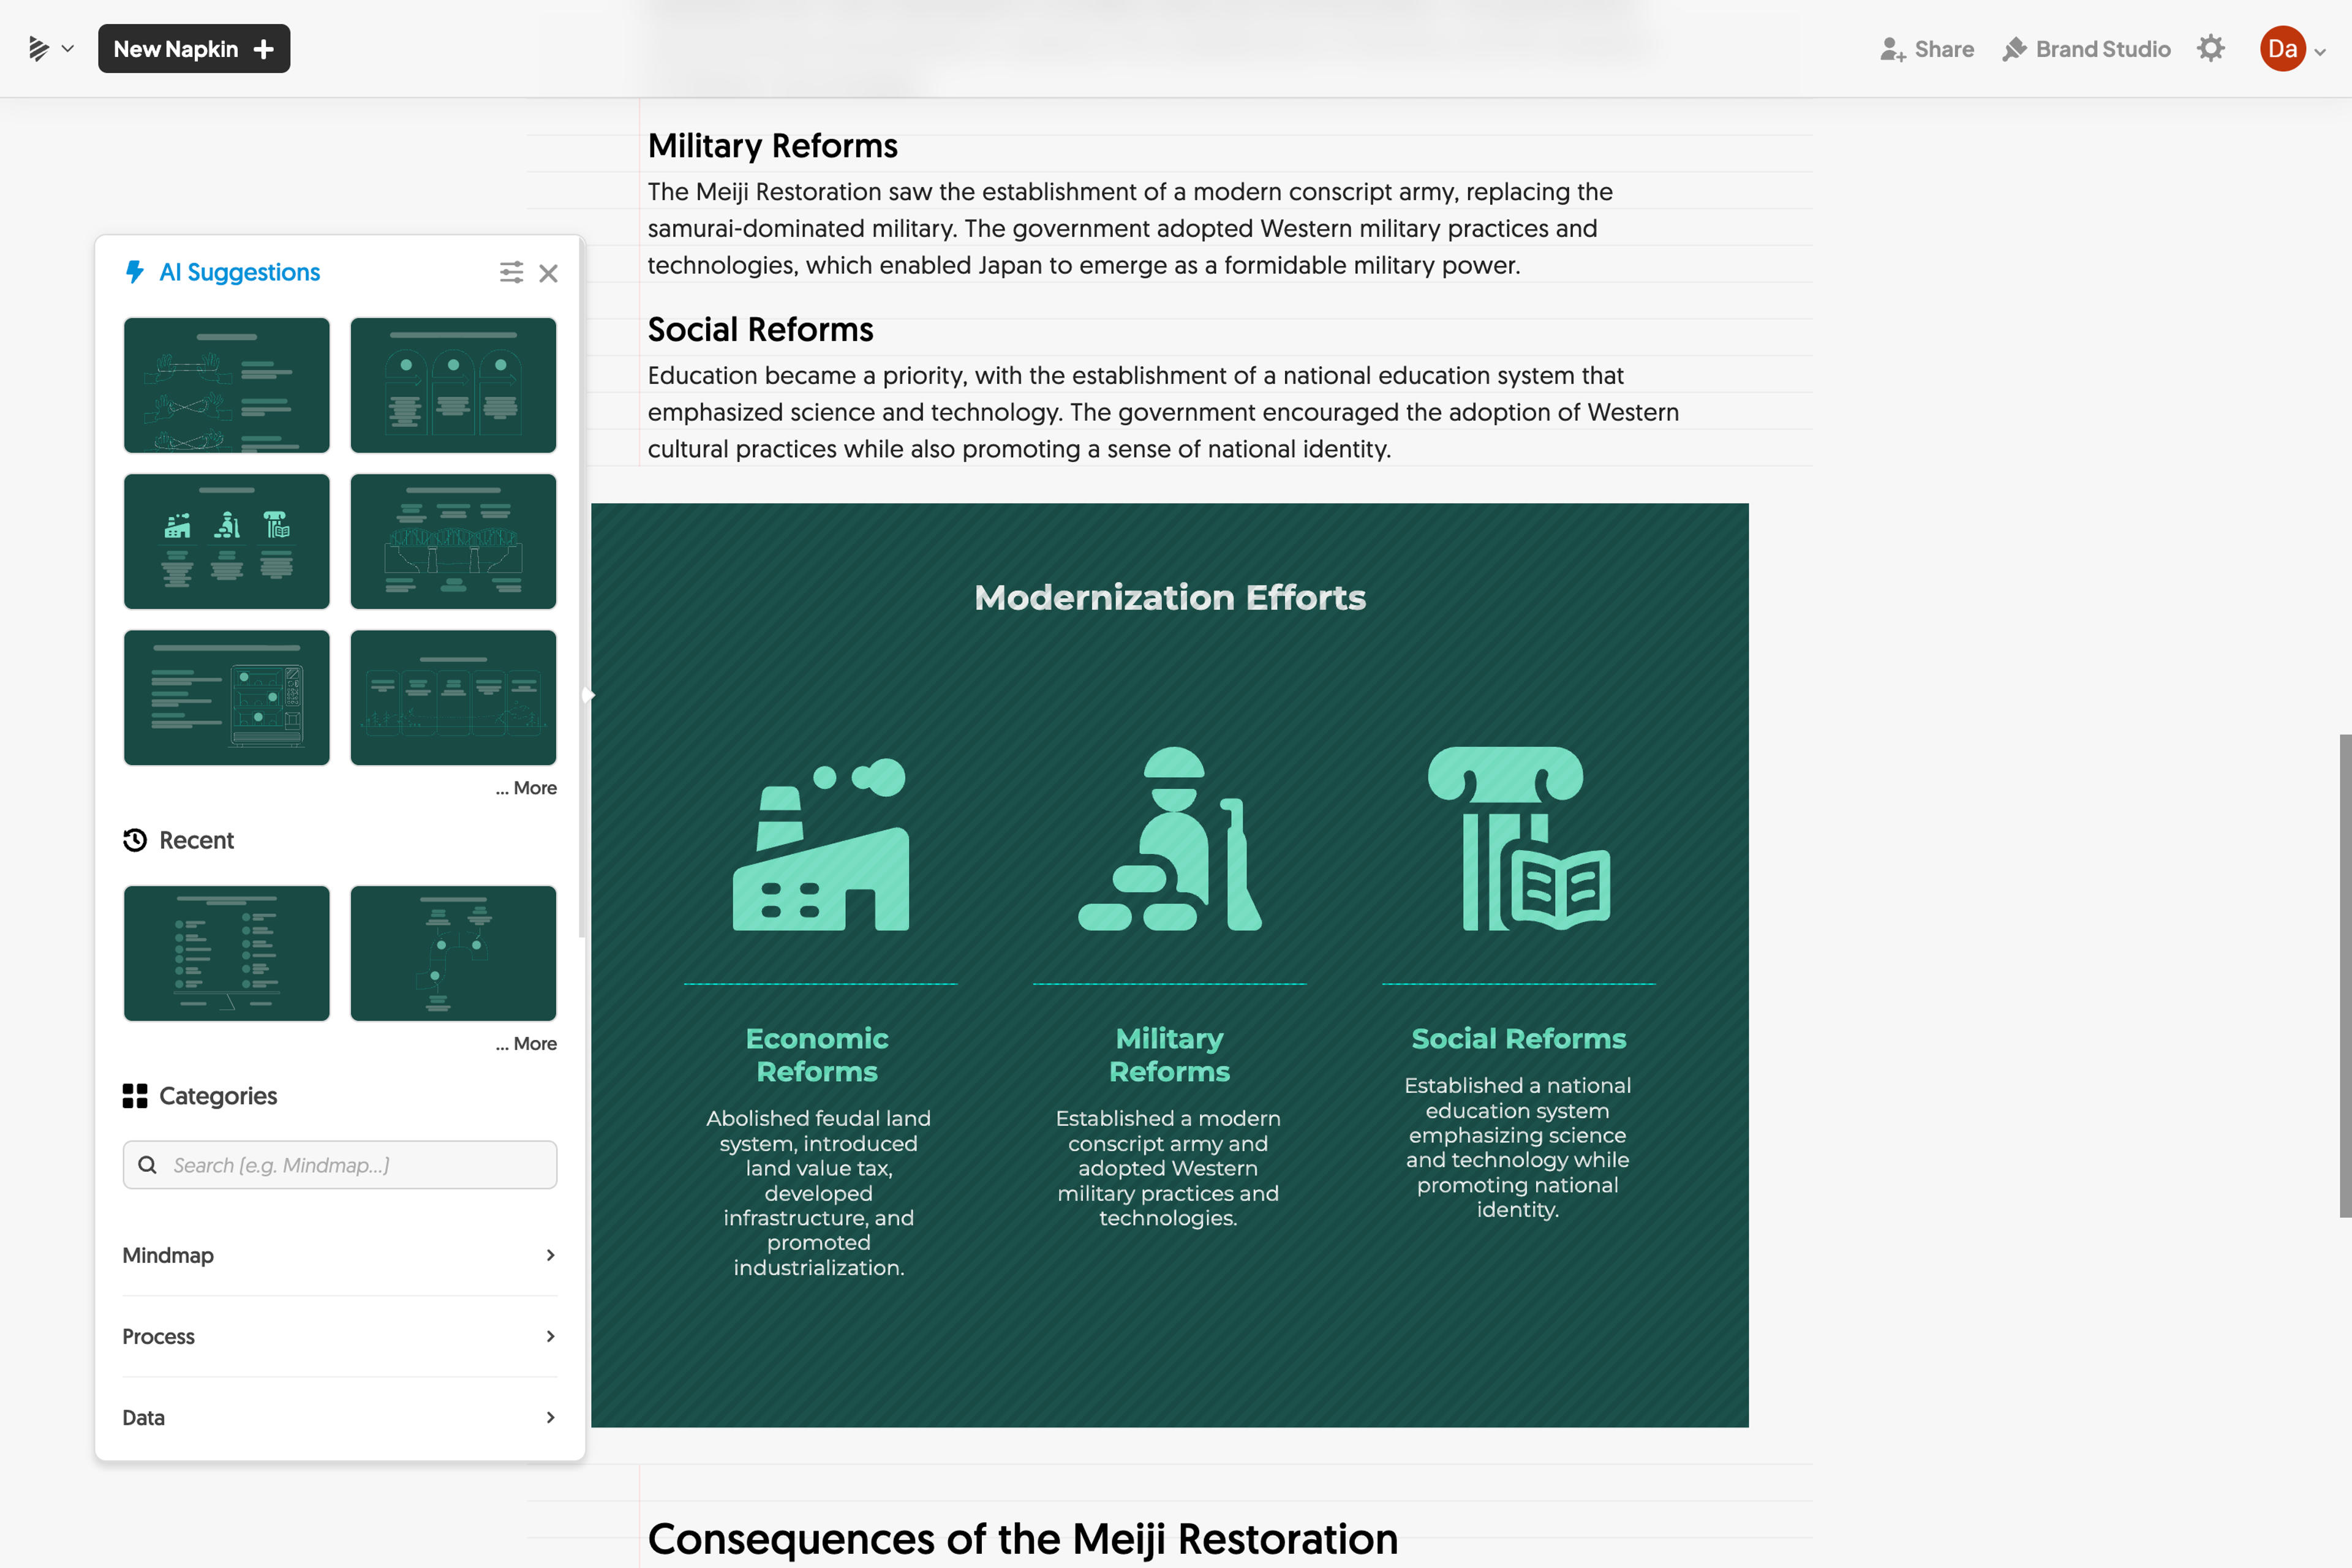Image resolution: width=2352 pixels, height=1568 pixels.
Task: Click the soldier icon in the graphic
Action: click(1170, 839)
